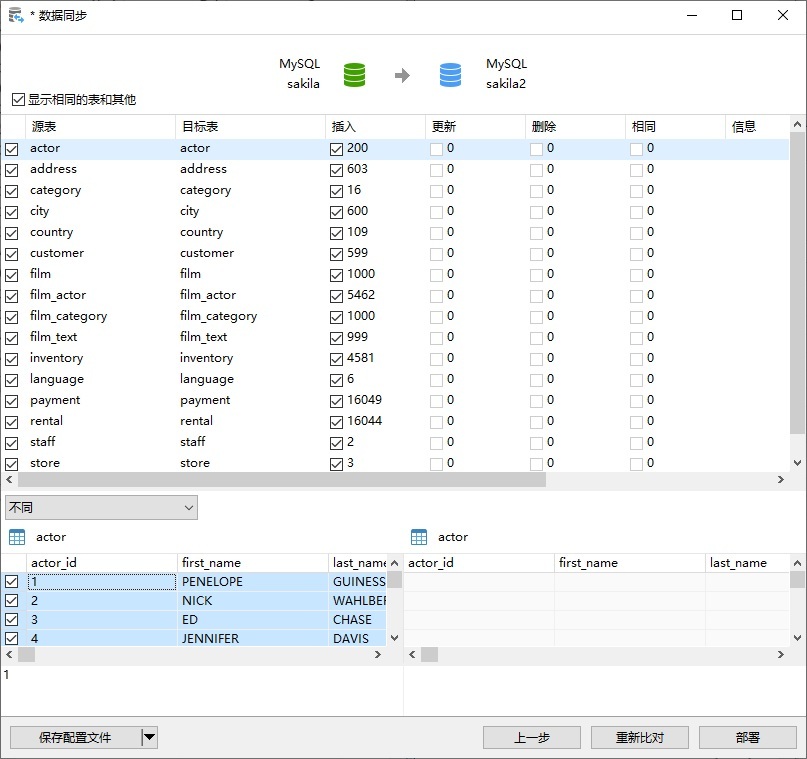Uncheck the insert checkbox for payment 16049
Viewport: 807px width, 759px height.
click(x=336, y=401)
